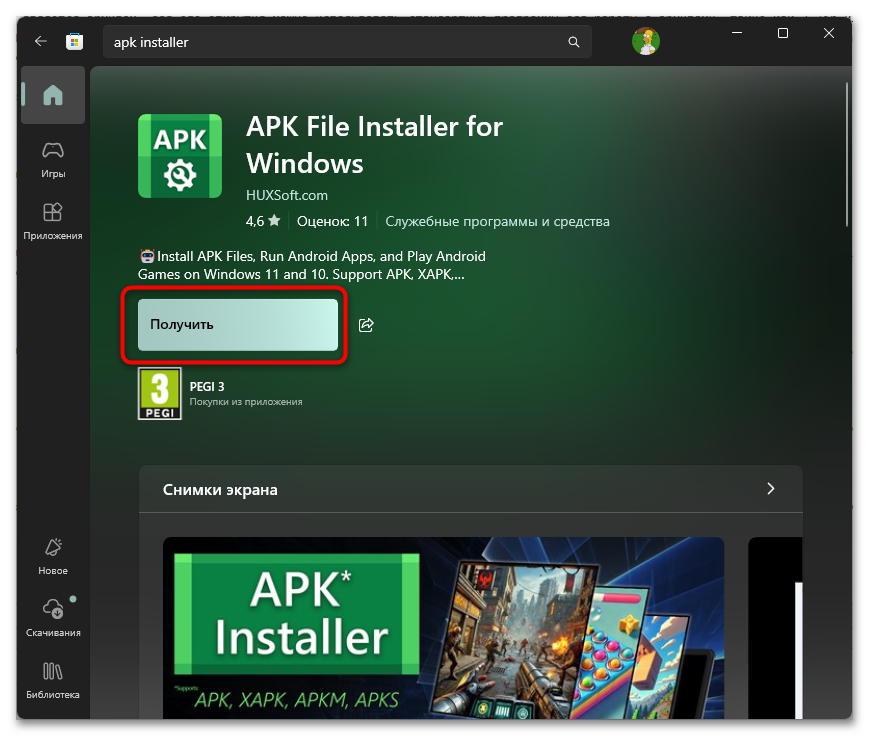Open the Библиотека (Library) section
The image size is (869, 736).
pos(53,679)
